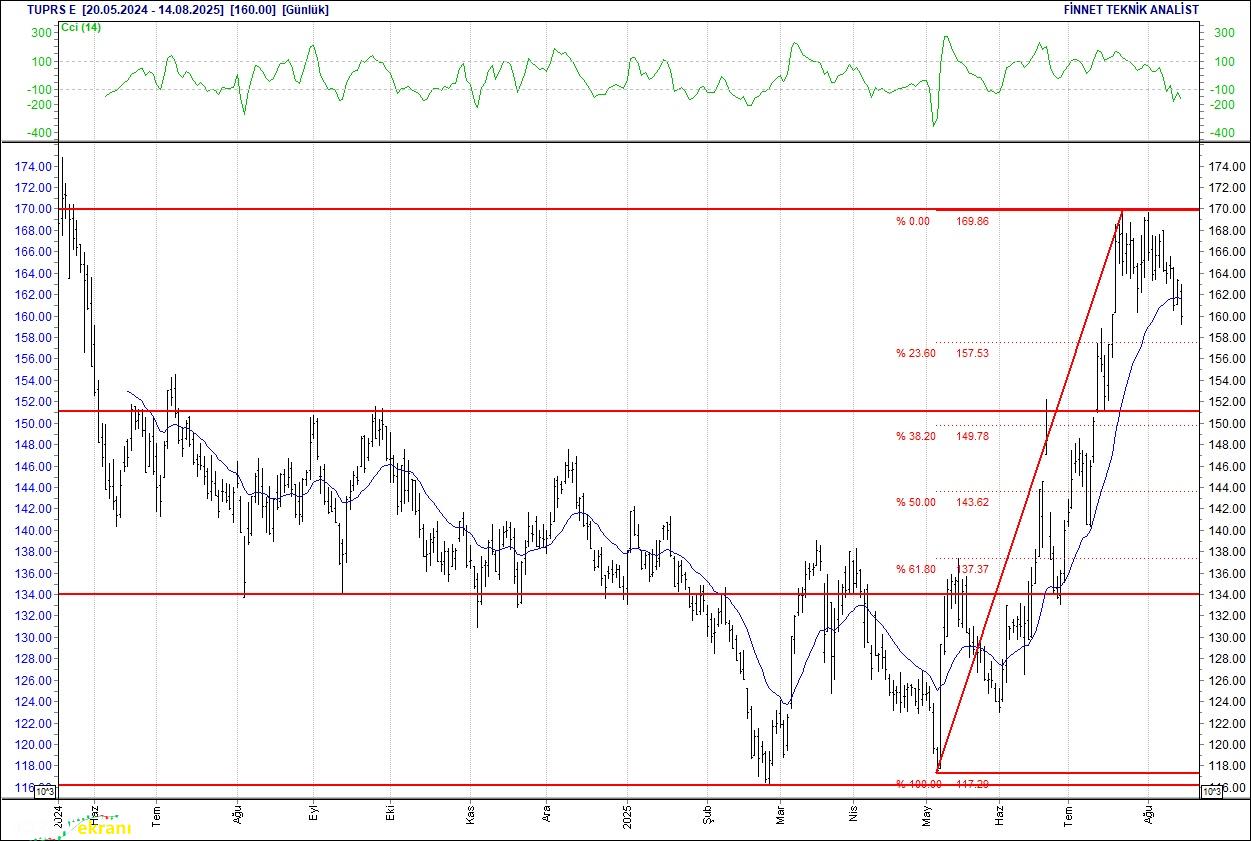Click the % 38.20 Fibonacci level label
Screen dimensions: 1251x841
coord(916,436)
